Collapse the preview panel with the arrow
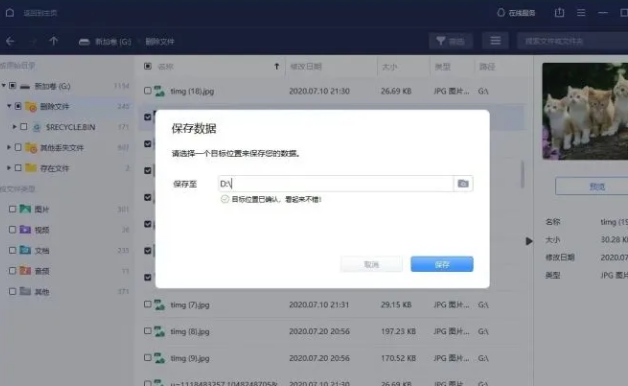The image size is (628, 386). [x=529, y=241]
